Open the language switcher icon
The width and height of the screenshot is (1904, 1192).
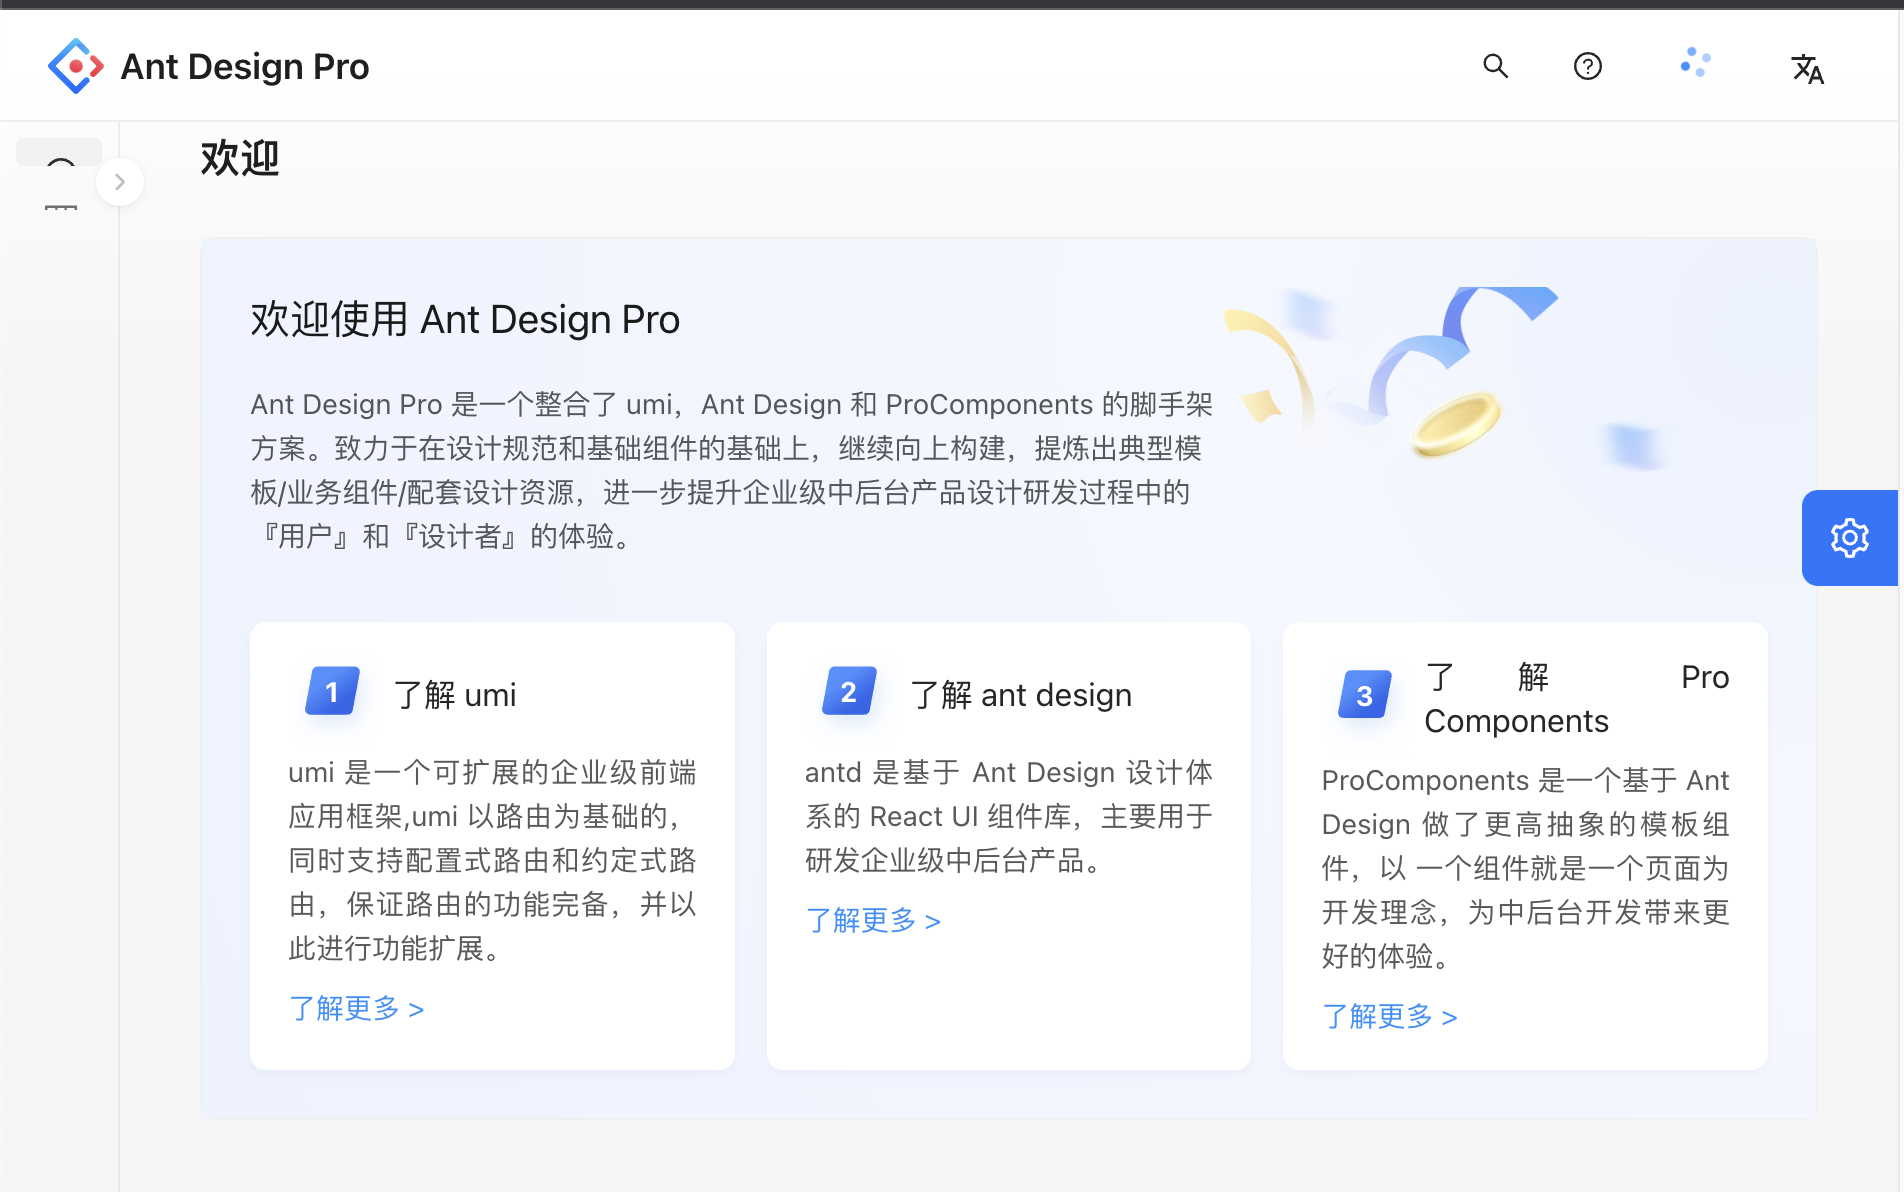tap(1807, 69)
